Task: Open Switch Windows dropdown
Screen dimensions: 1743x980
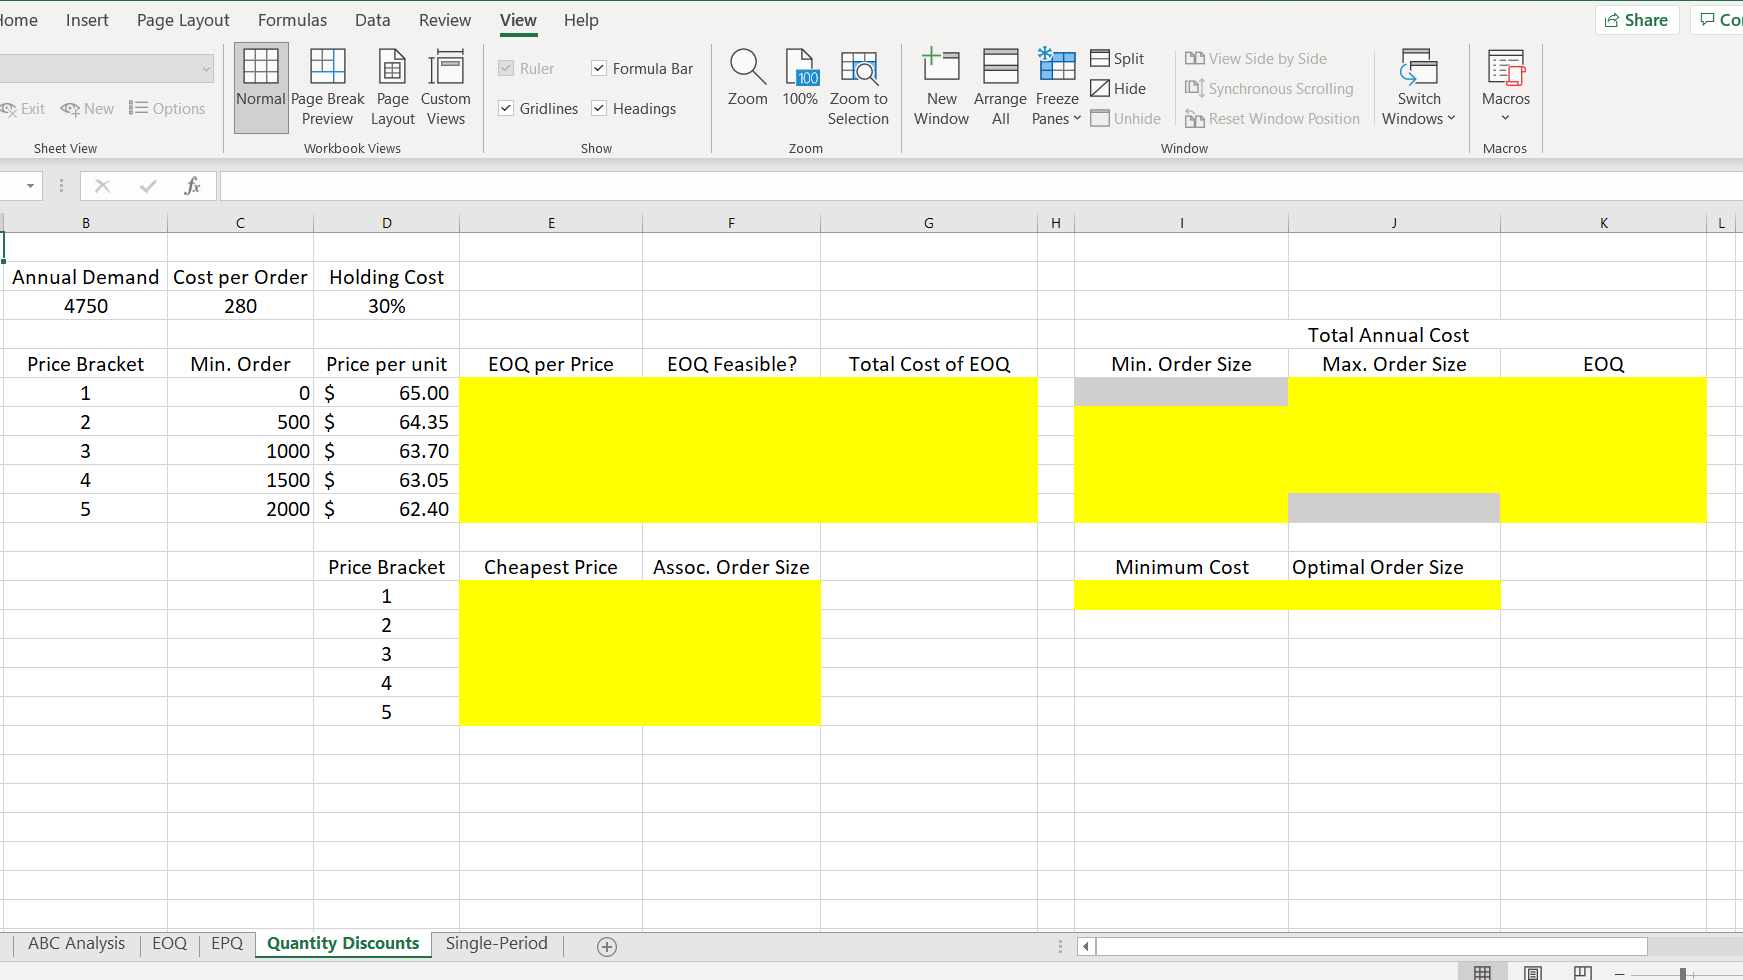Action: (1419, 88)
